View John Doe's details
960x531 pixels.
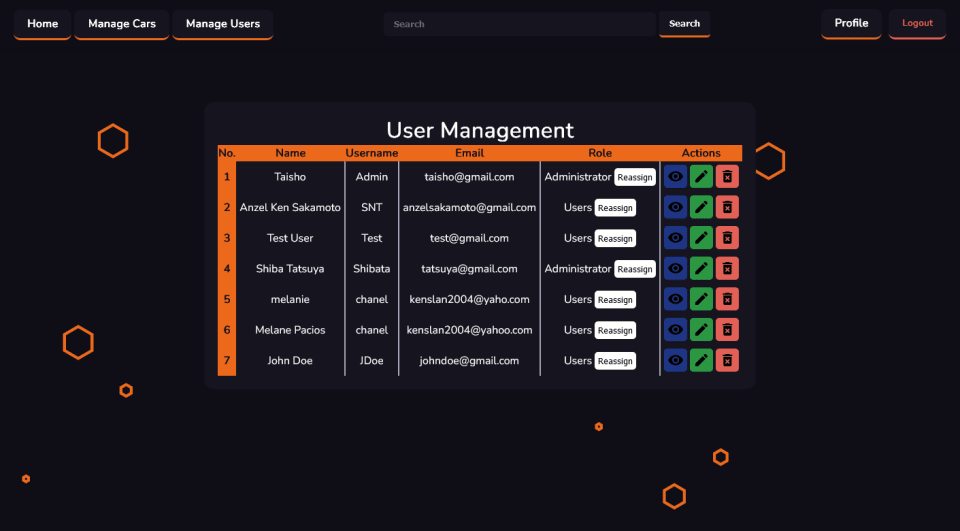pos(675,360)
